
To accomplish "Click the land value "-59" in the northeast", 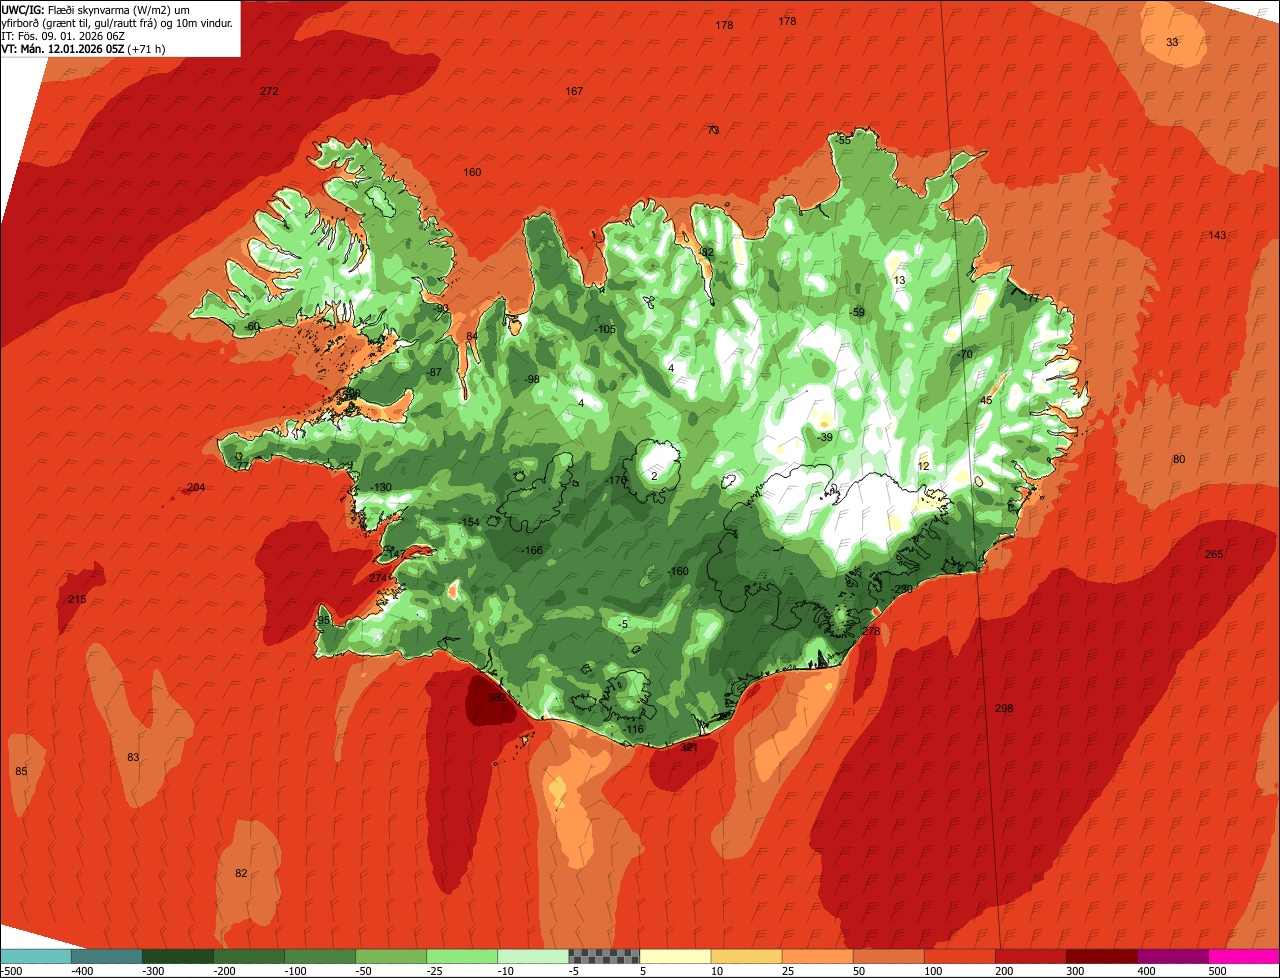I will point(857,312).
